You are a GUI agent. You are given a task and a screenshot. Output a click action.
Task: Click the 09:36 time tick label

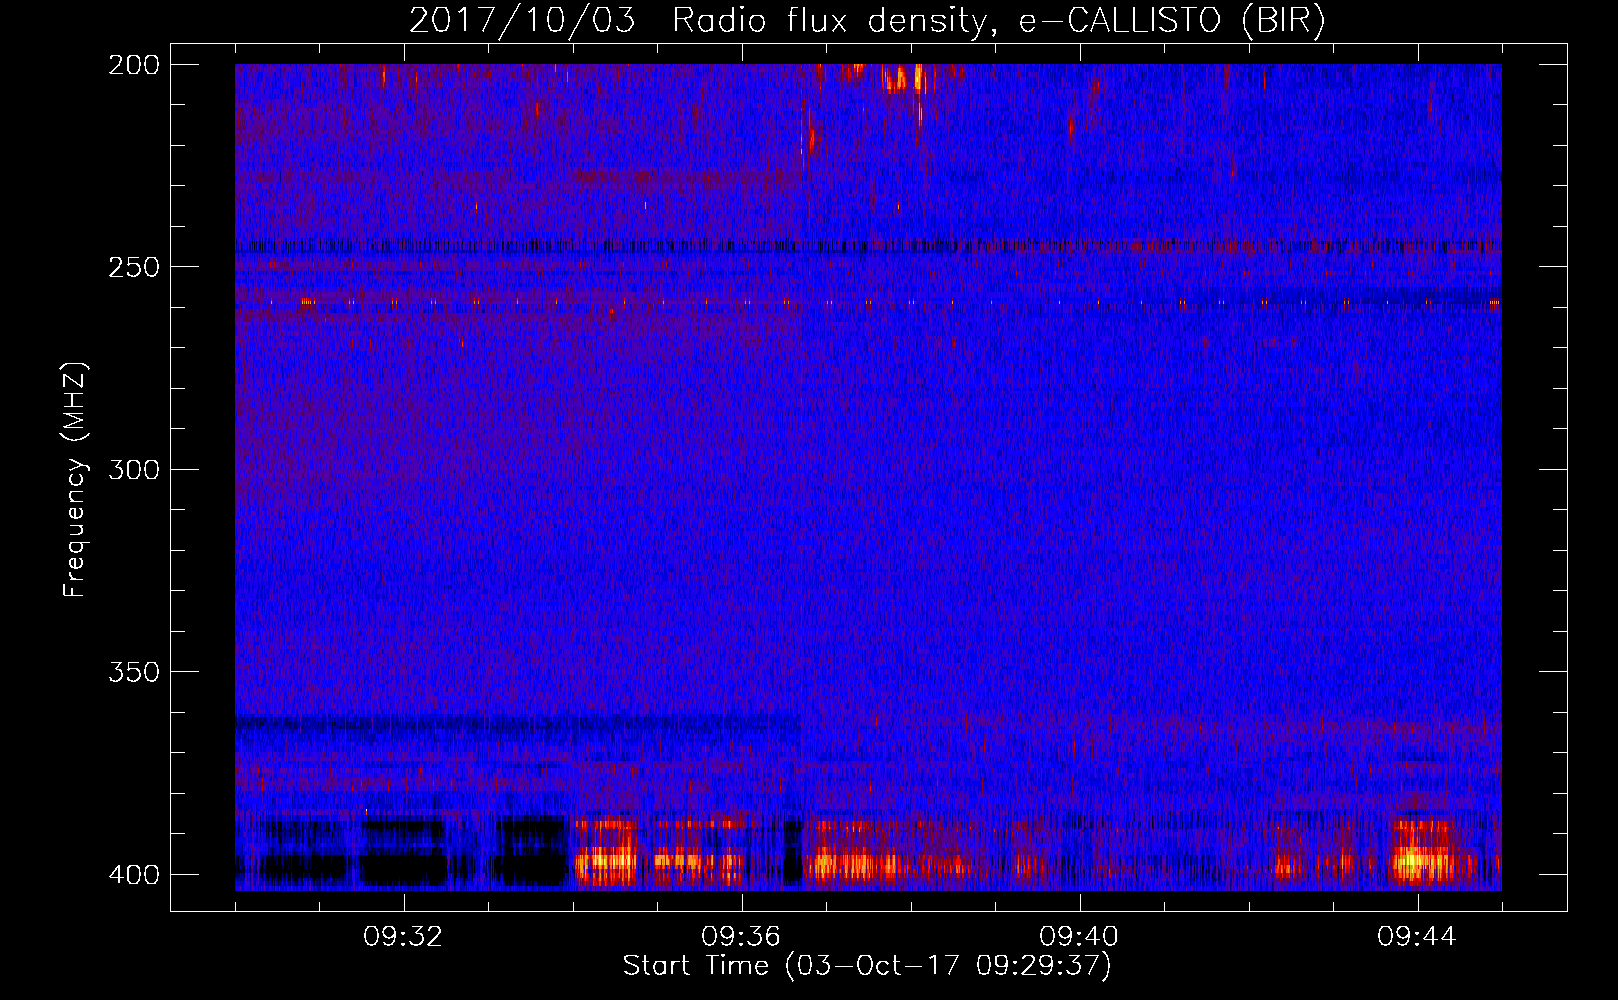click(x=741, y=937)
